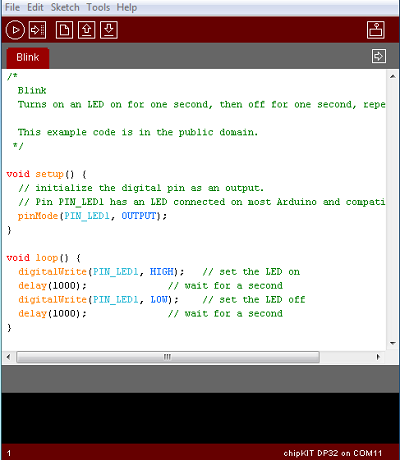The height and width of the screenshot is (460, 400).
Task: Click the last 'delay(1000);' call
Action: [52, 314]
